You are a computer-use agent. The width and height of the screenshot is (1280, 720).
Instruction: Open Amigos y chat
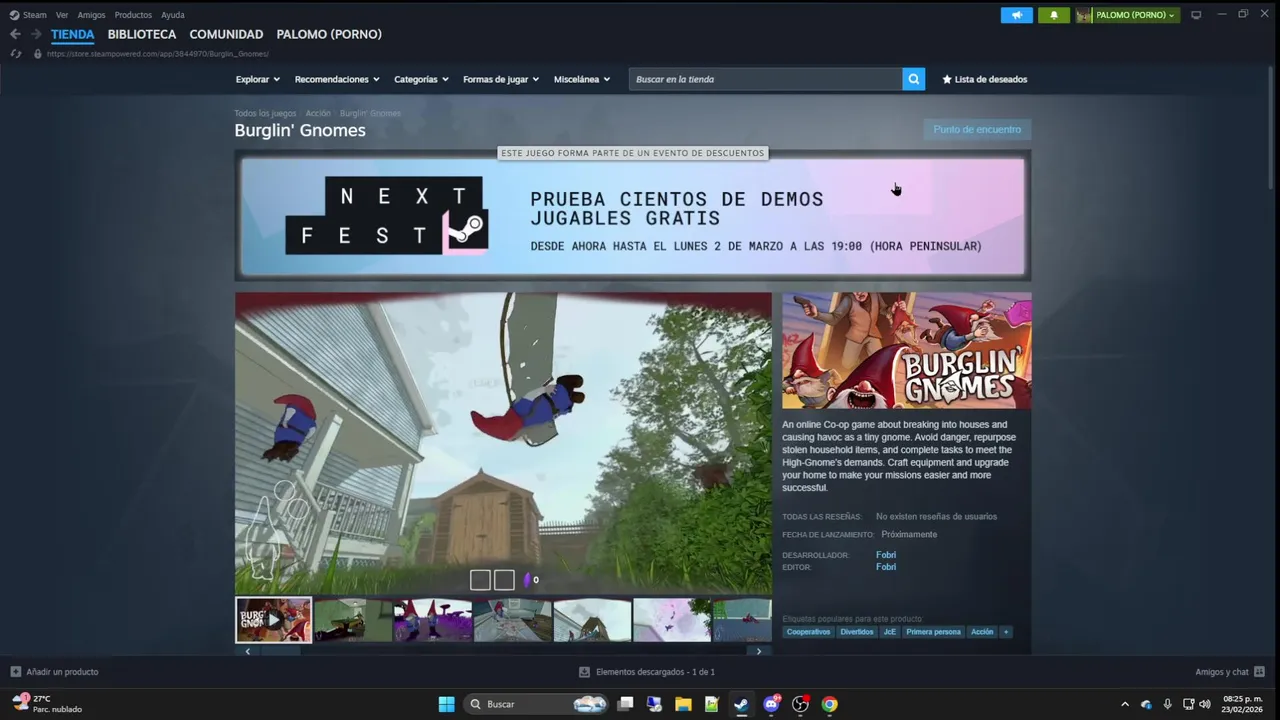[1230, 672]
